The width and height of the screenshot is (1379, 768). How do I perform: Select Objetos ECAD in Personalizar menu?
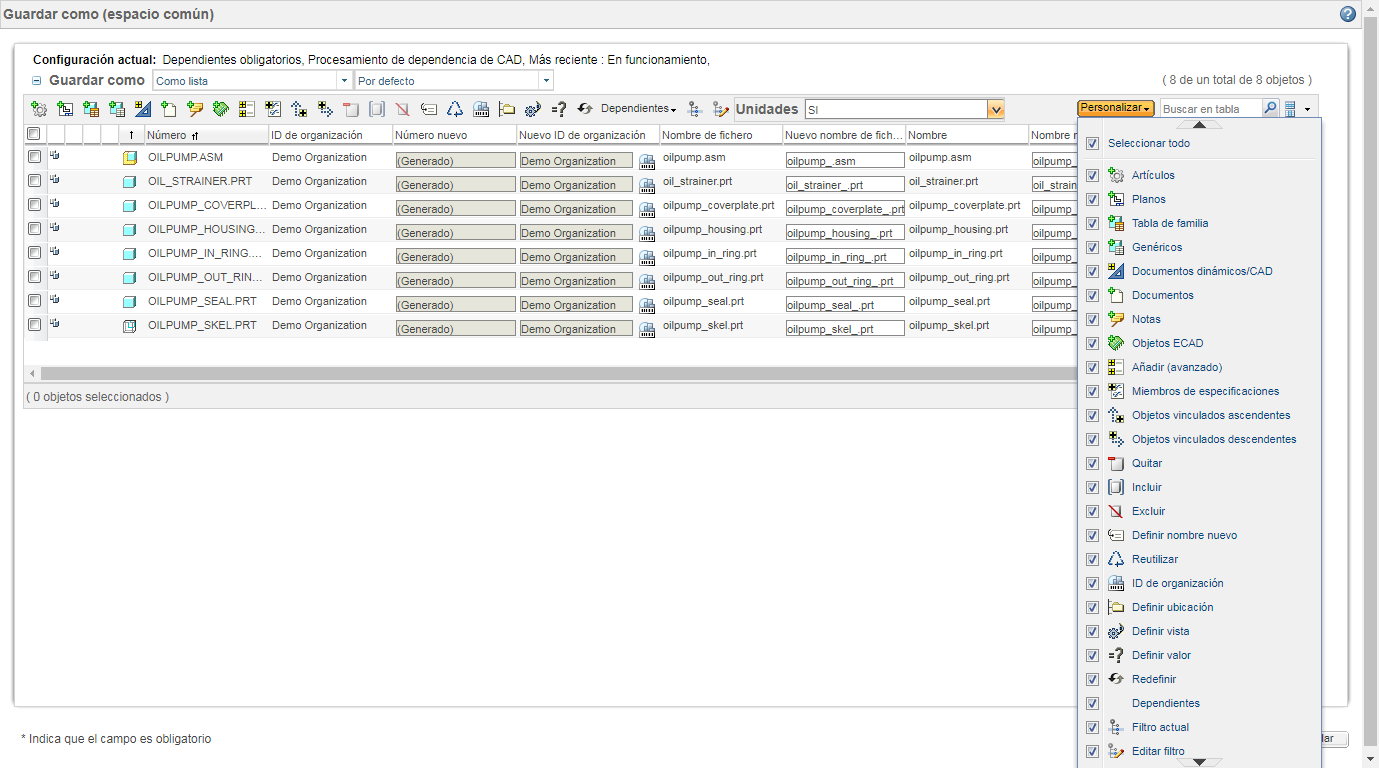coord(1167,343)
